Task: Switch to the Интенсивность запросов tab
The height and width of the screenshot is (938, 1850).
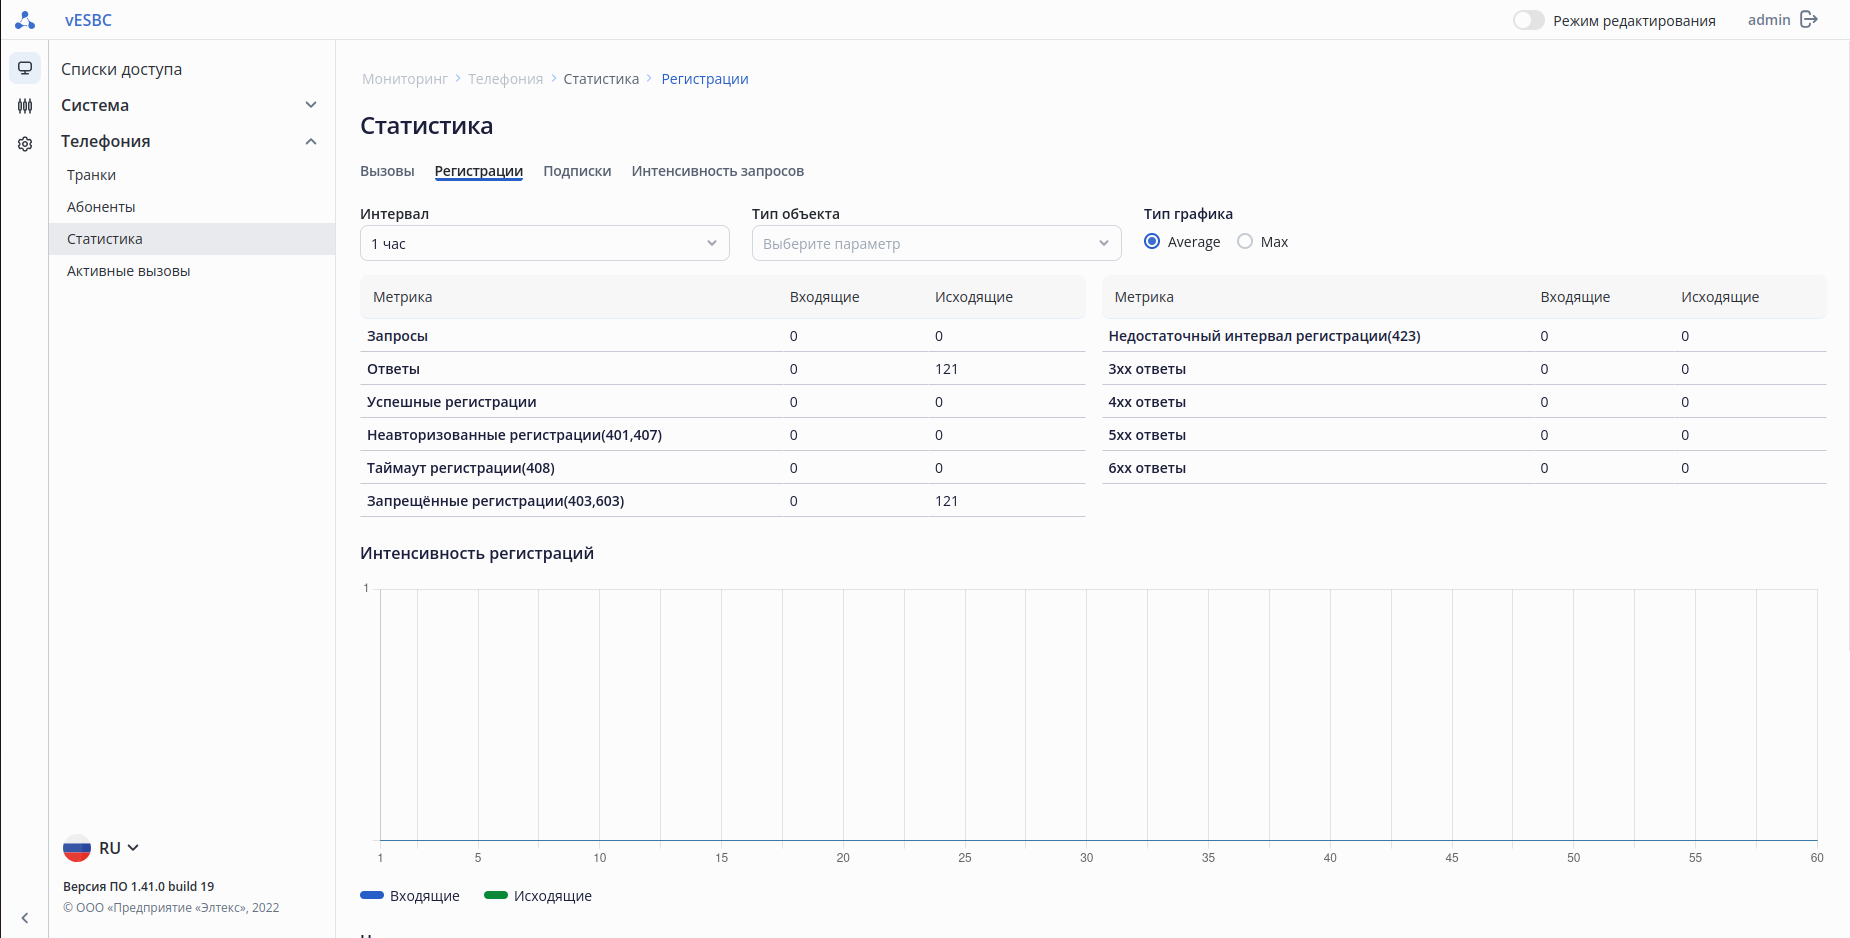Action: 717,171
